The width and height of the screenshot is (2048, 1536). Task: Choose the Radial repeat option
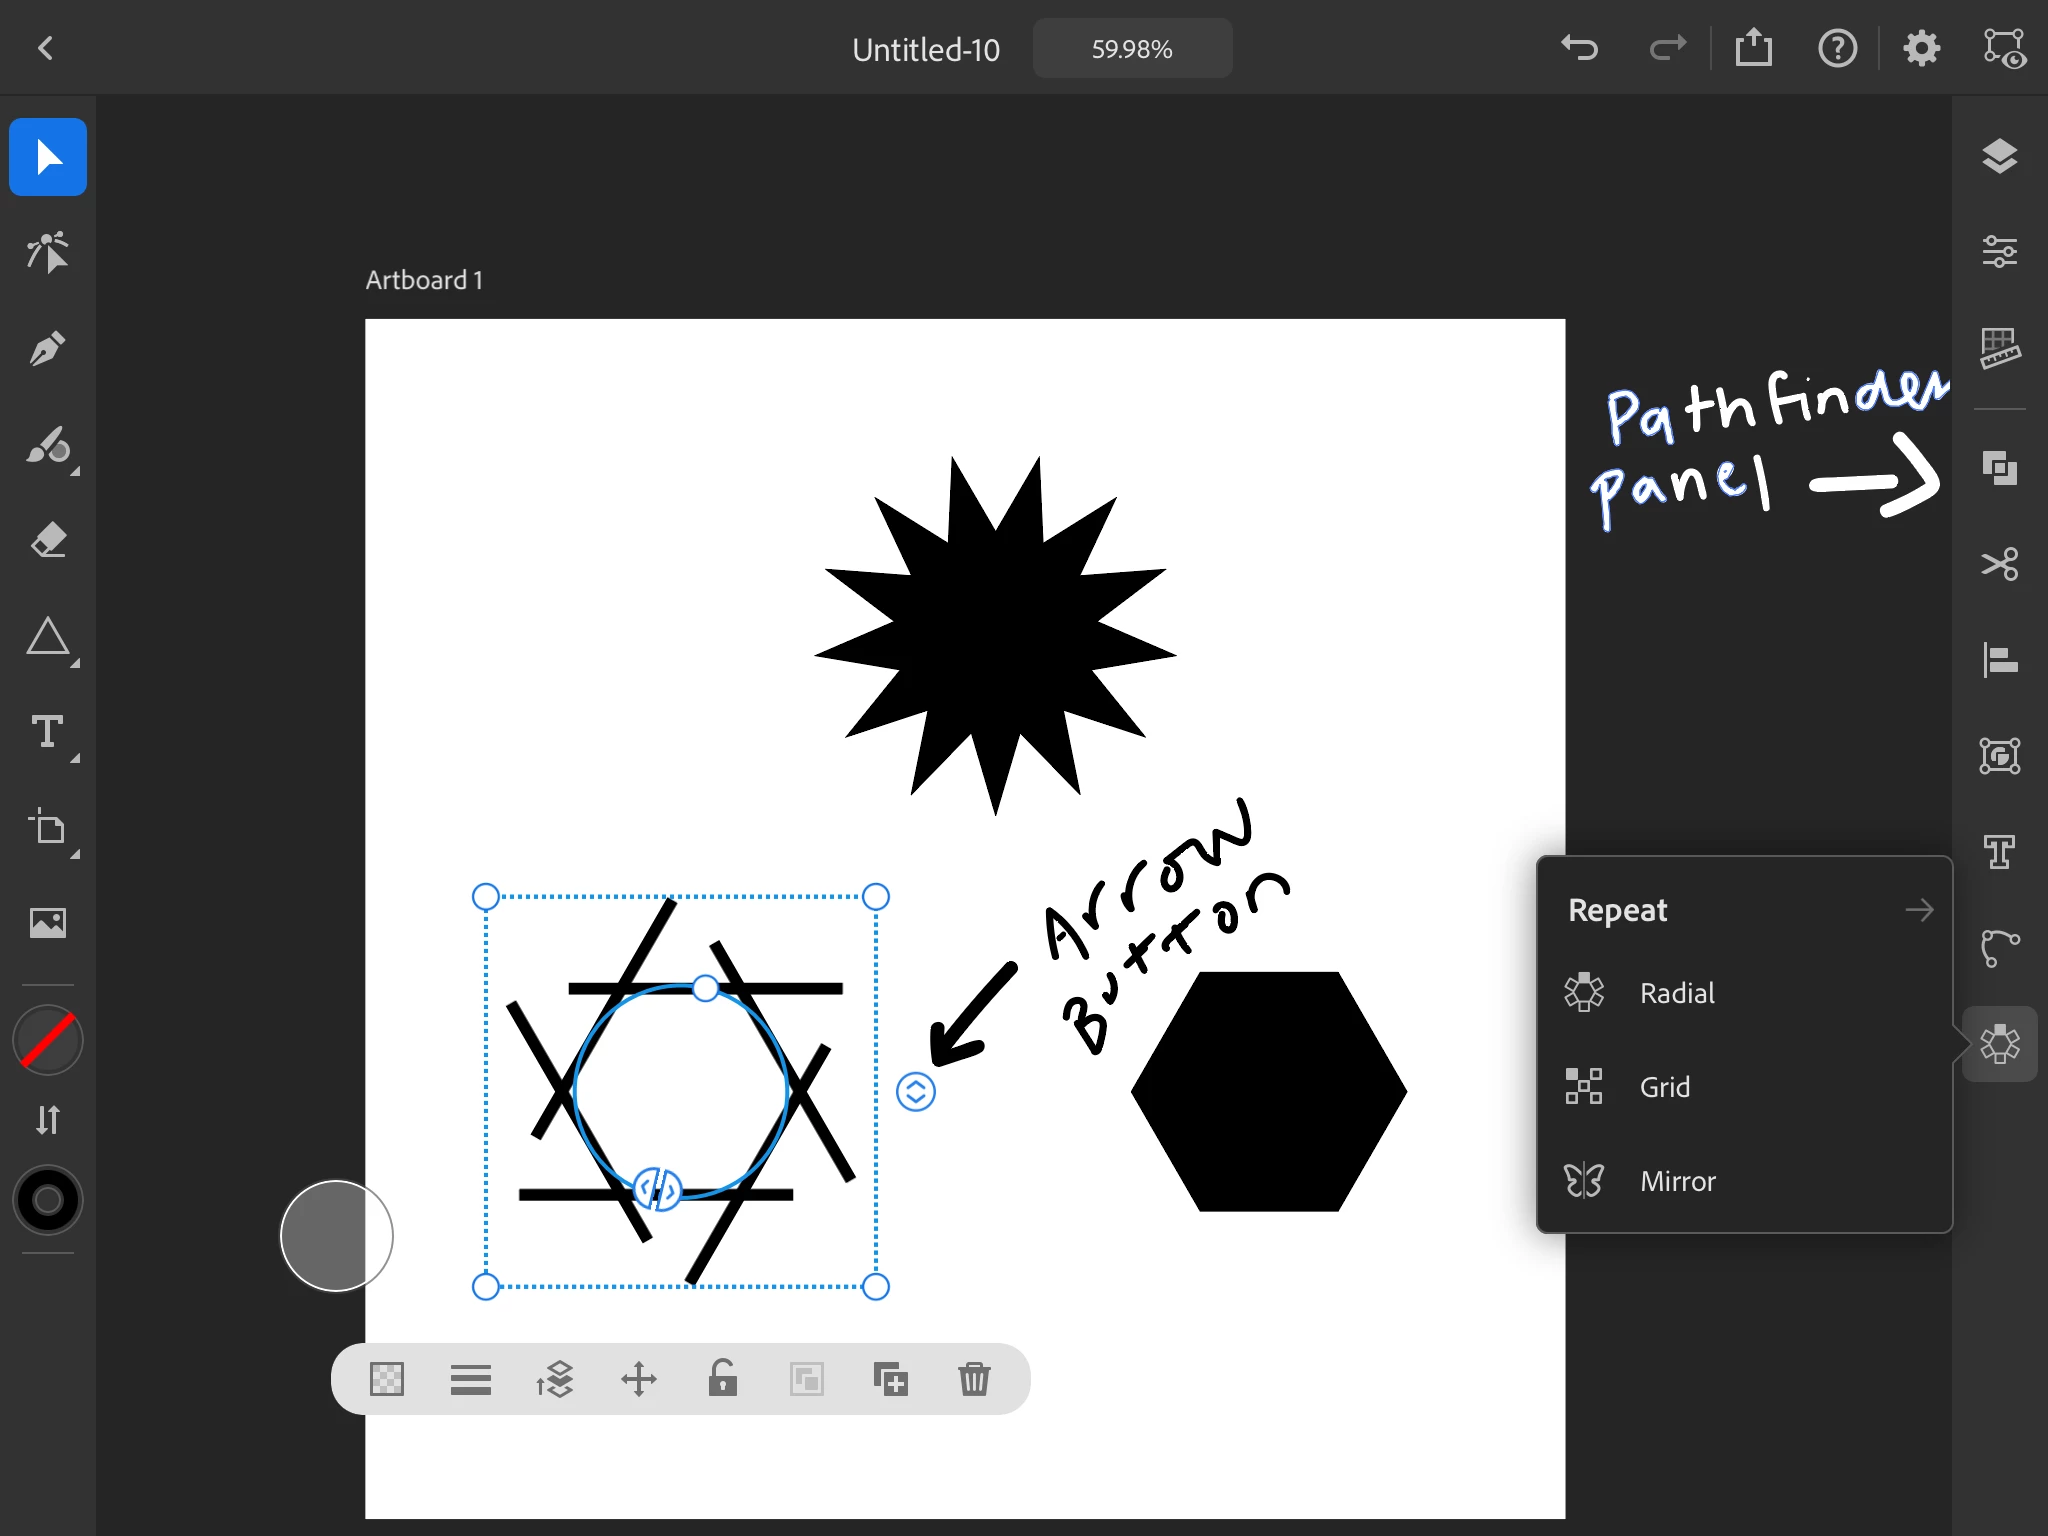[1676, 993]
